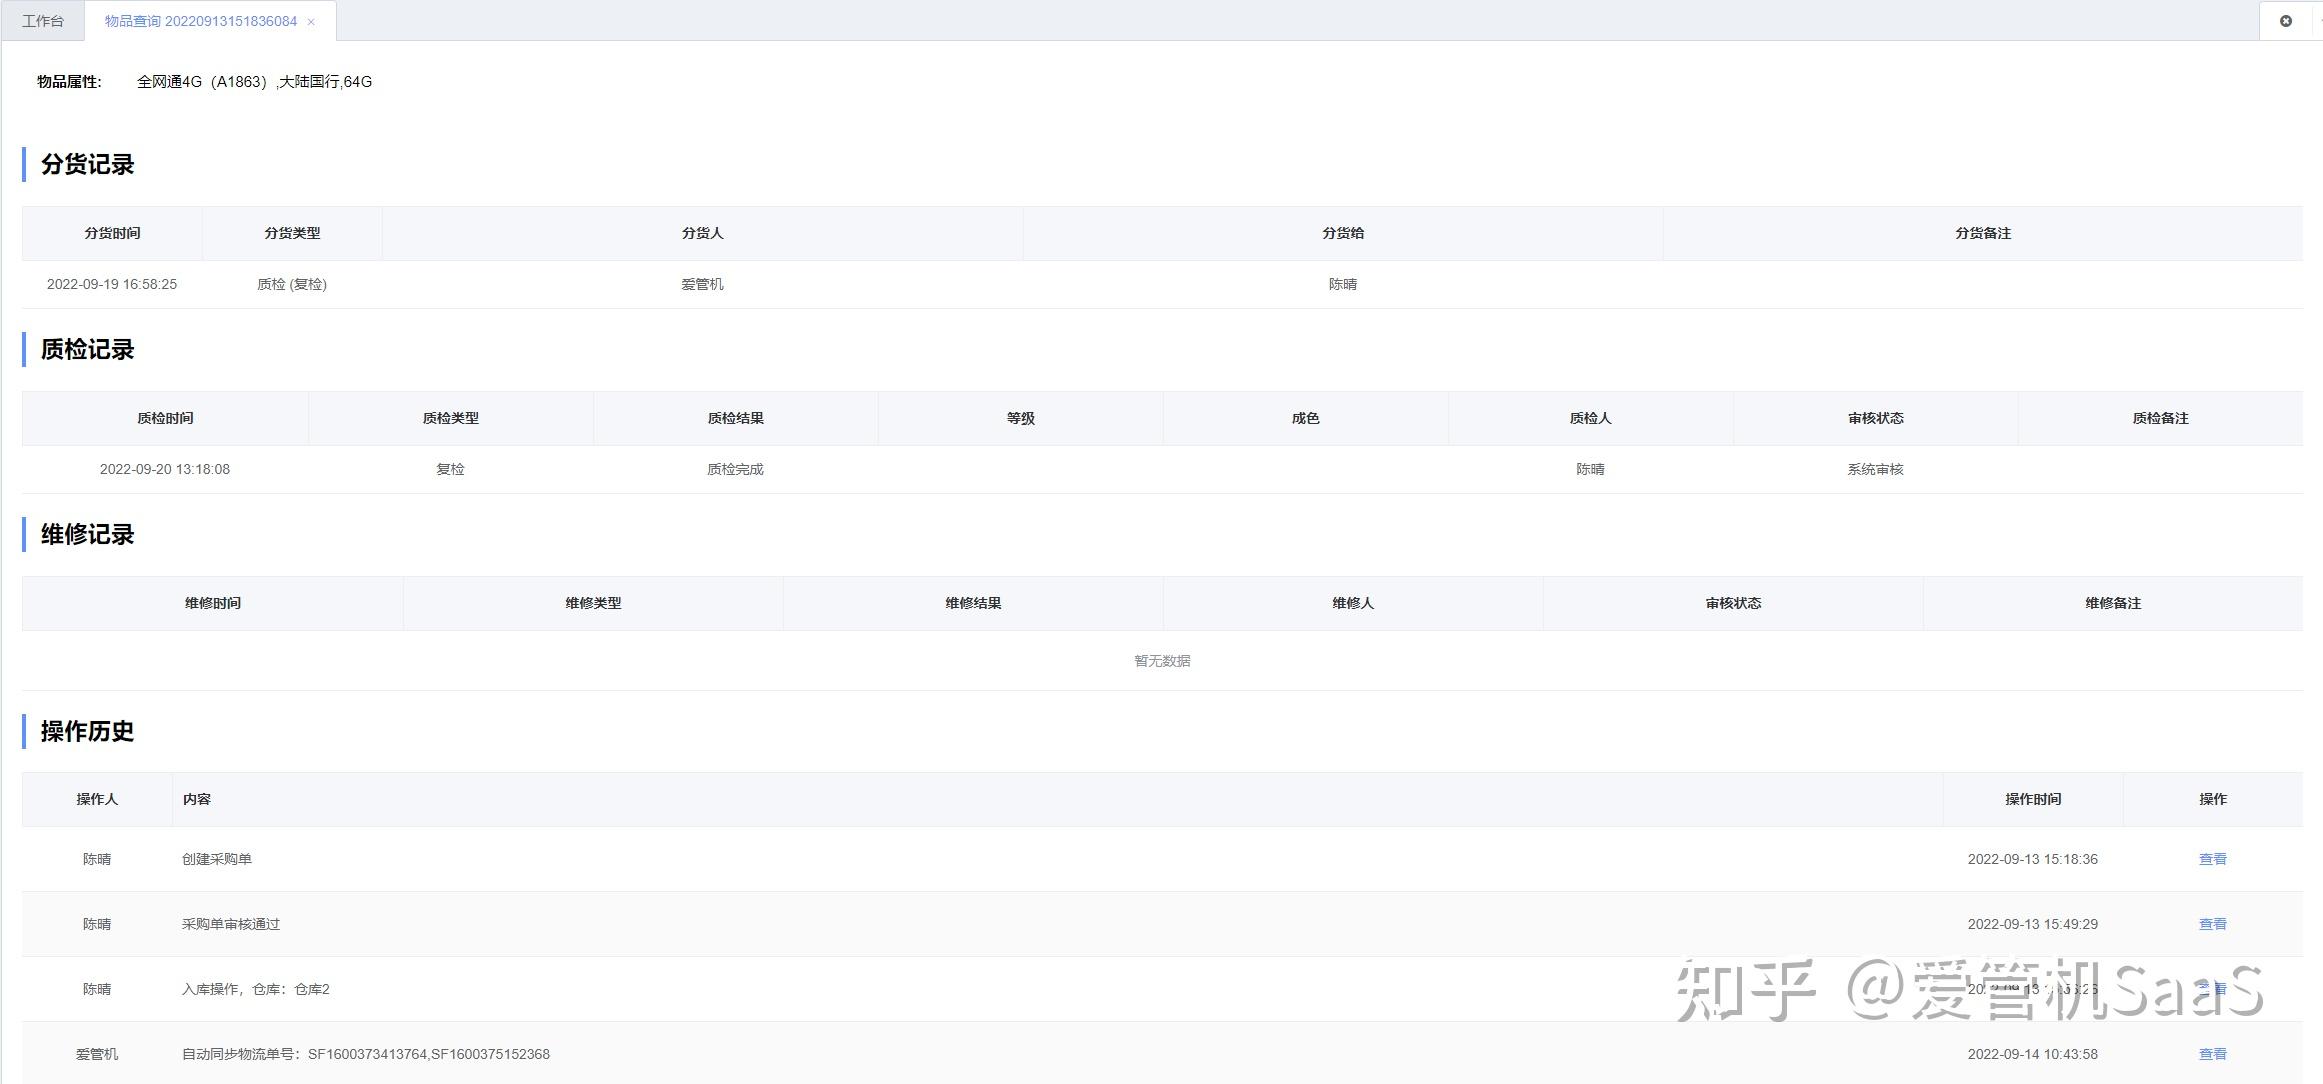Close the 物品查询 tab with its X
The width and height of the screenshot is (2323, 1084).
pyautogui.click(x=311, y=22)
